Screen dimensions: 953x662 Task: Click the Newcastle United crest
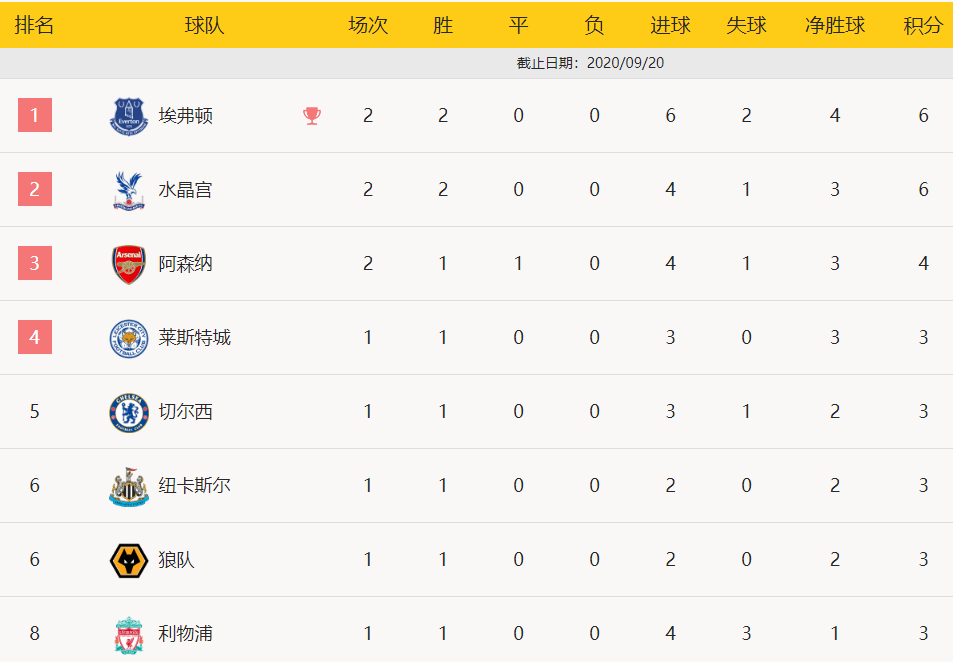point(129,486)
